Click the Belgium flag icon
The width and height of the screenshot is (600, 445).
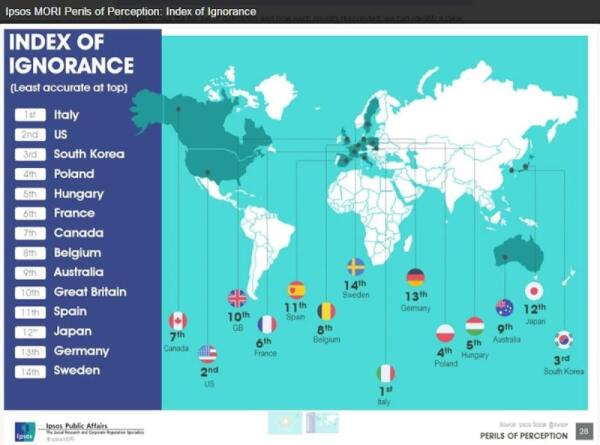(x=326, y=311)
